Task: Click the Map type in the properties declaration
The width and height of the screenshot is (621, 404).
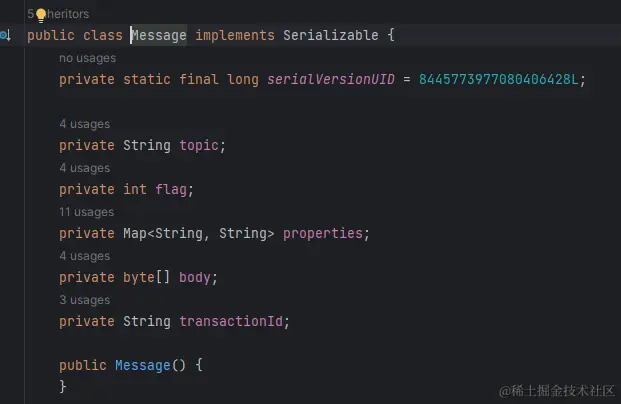Action: (135, 233)
